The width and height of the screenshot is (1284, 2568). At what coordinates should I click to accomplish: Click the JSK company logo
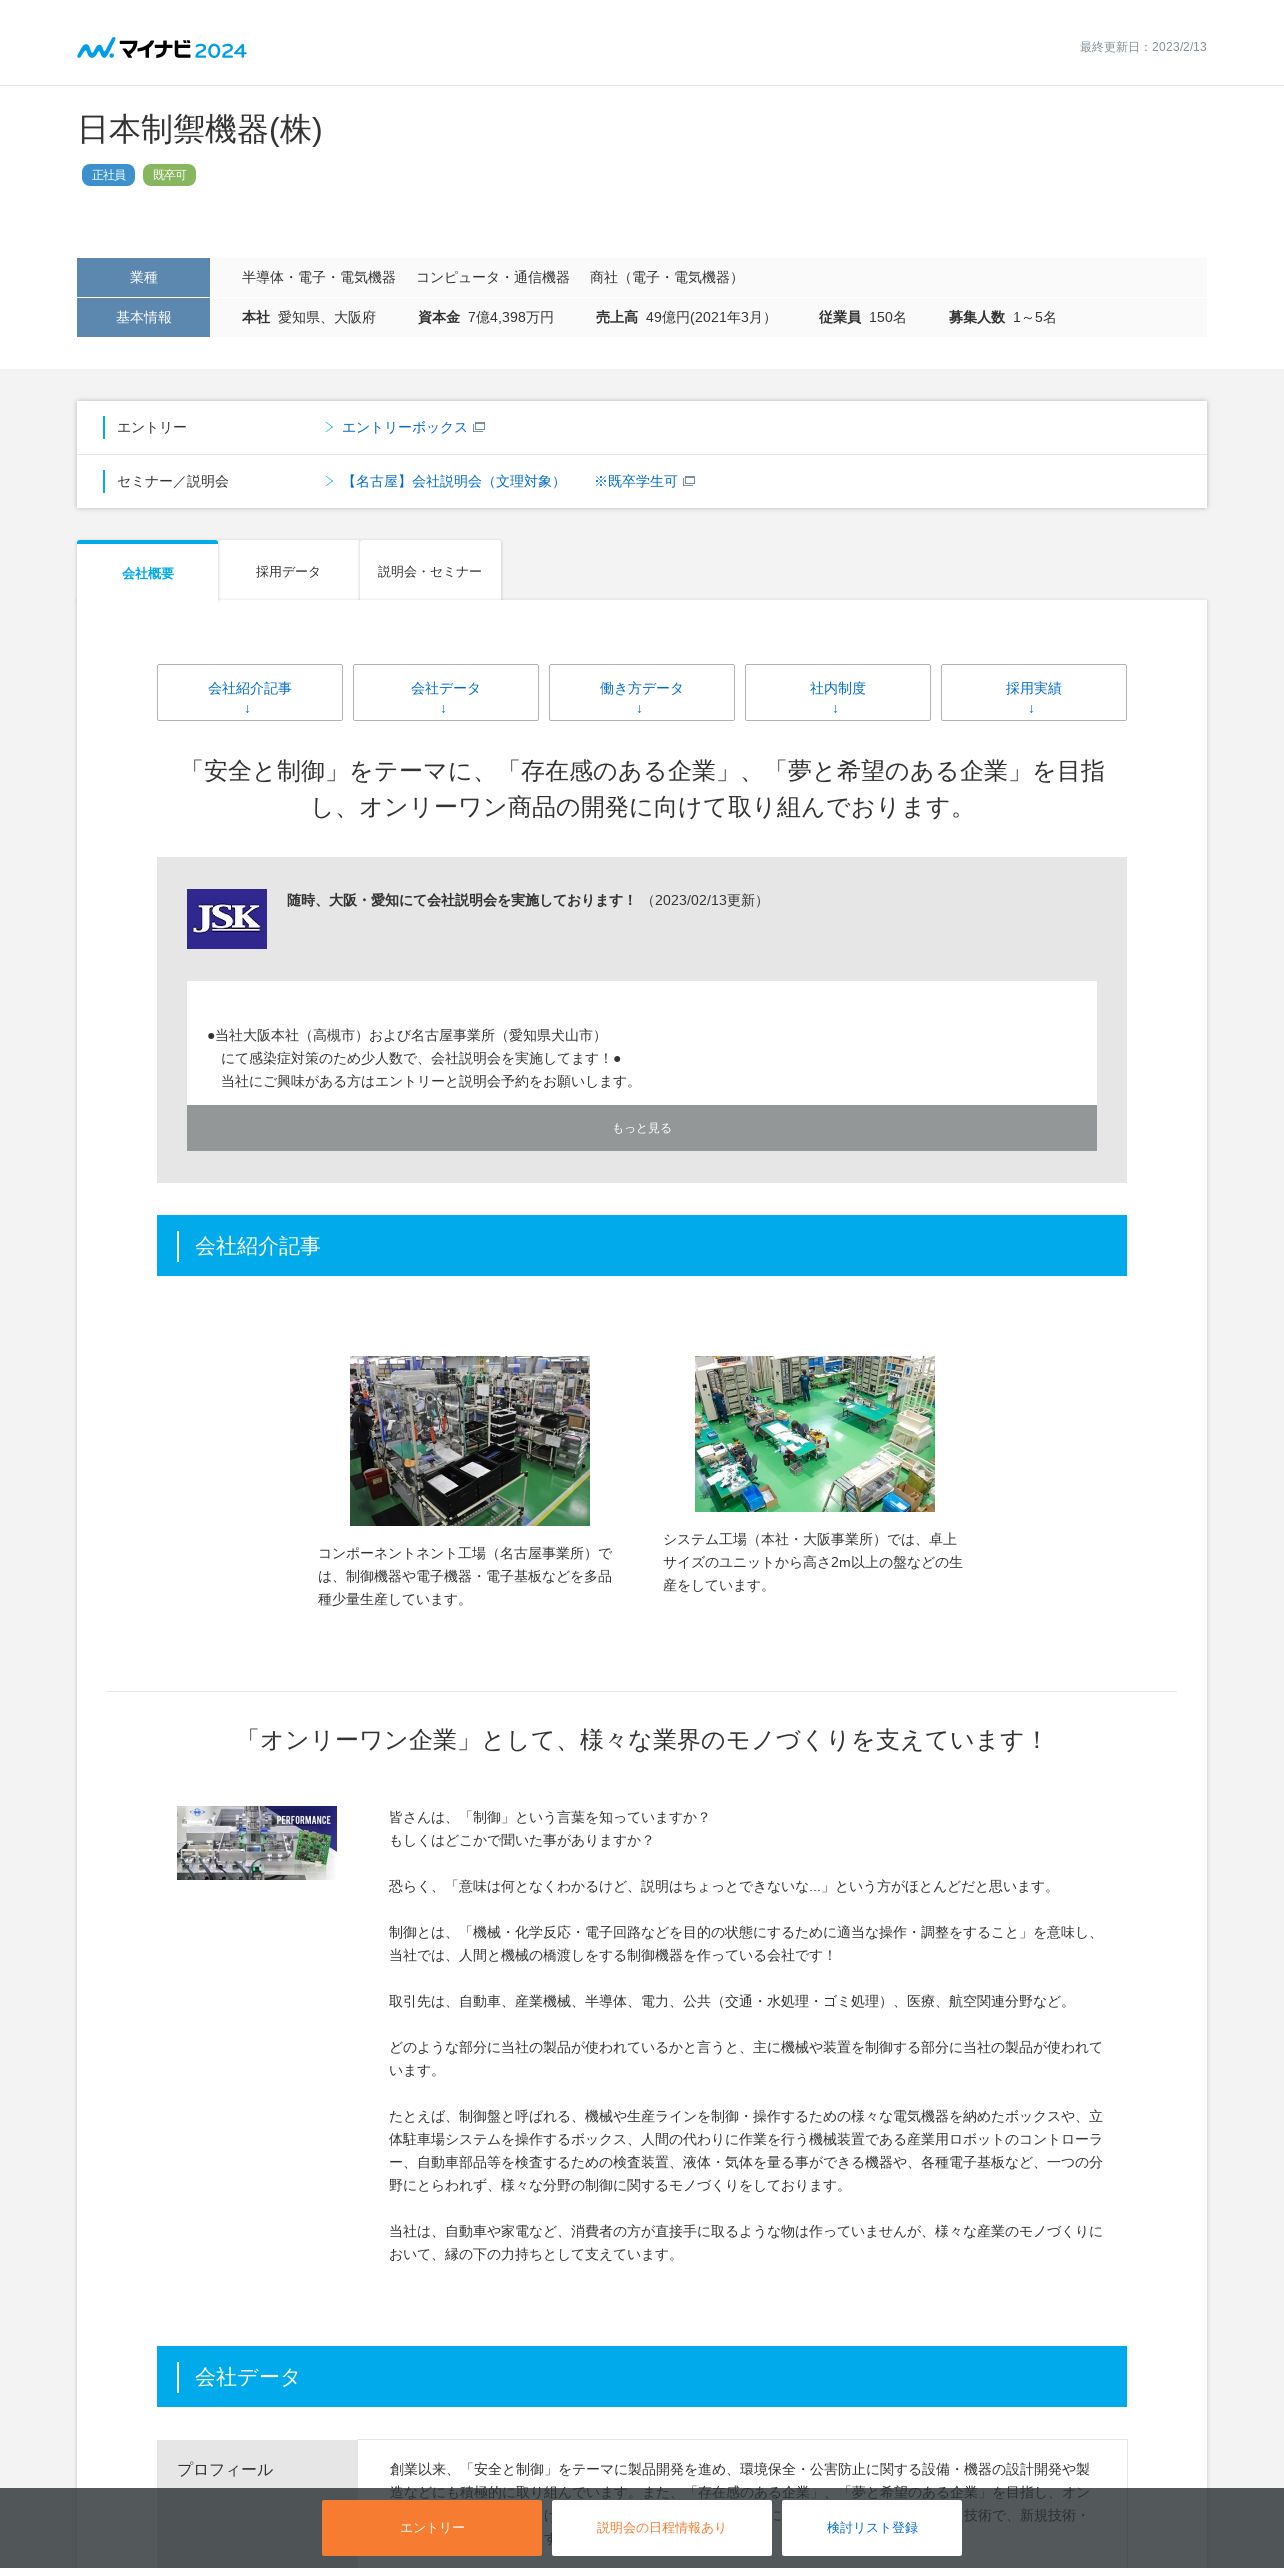pyautogui.click(x=227, y=918)
